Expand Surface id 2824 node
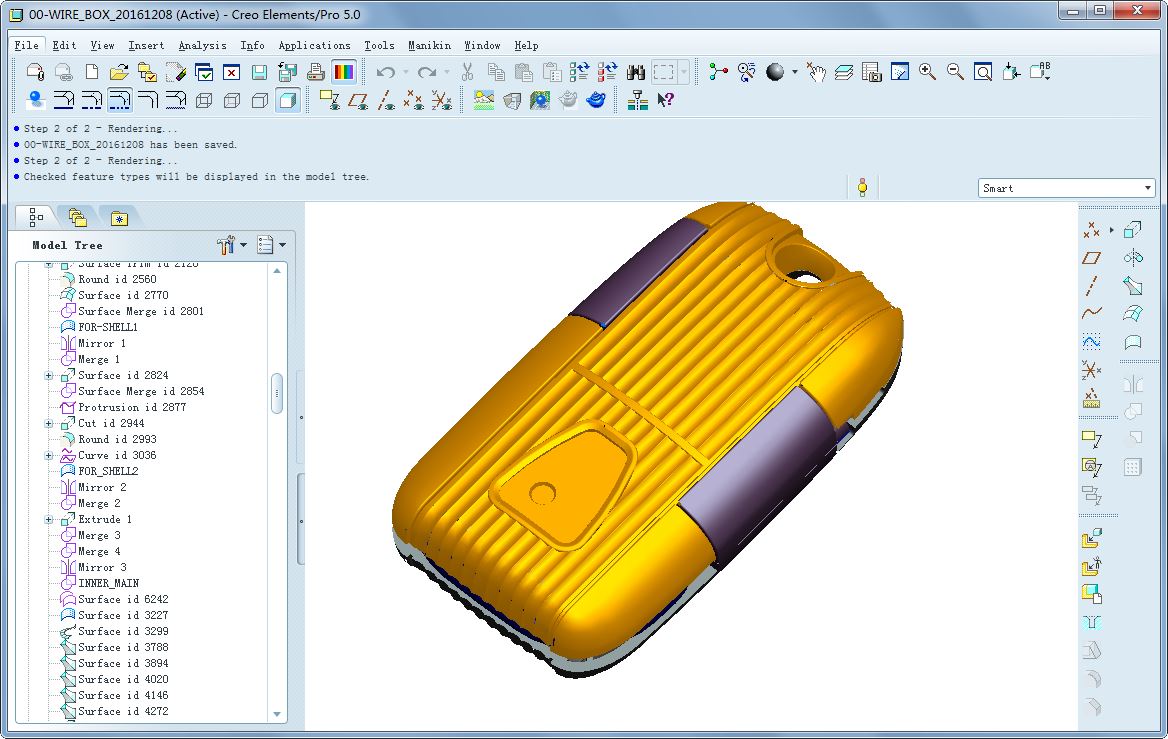The height and width of the screenshot is (739, 1168). click(48, 375)
